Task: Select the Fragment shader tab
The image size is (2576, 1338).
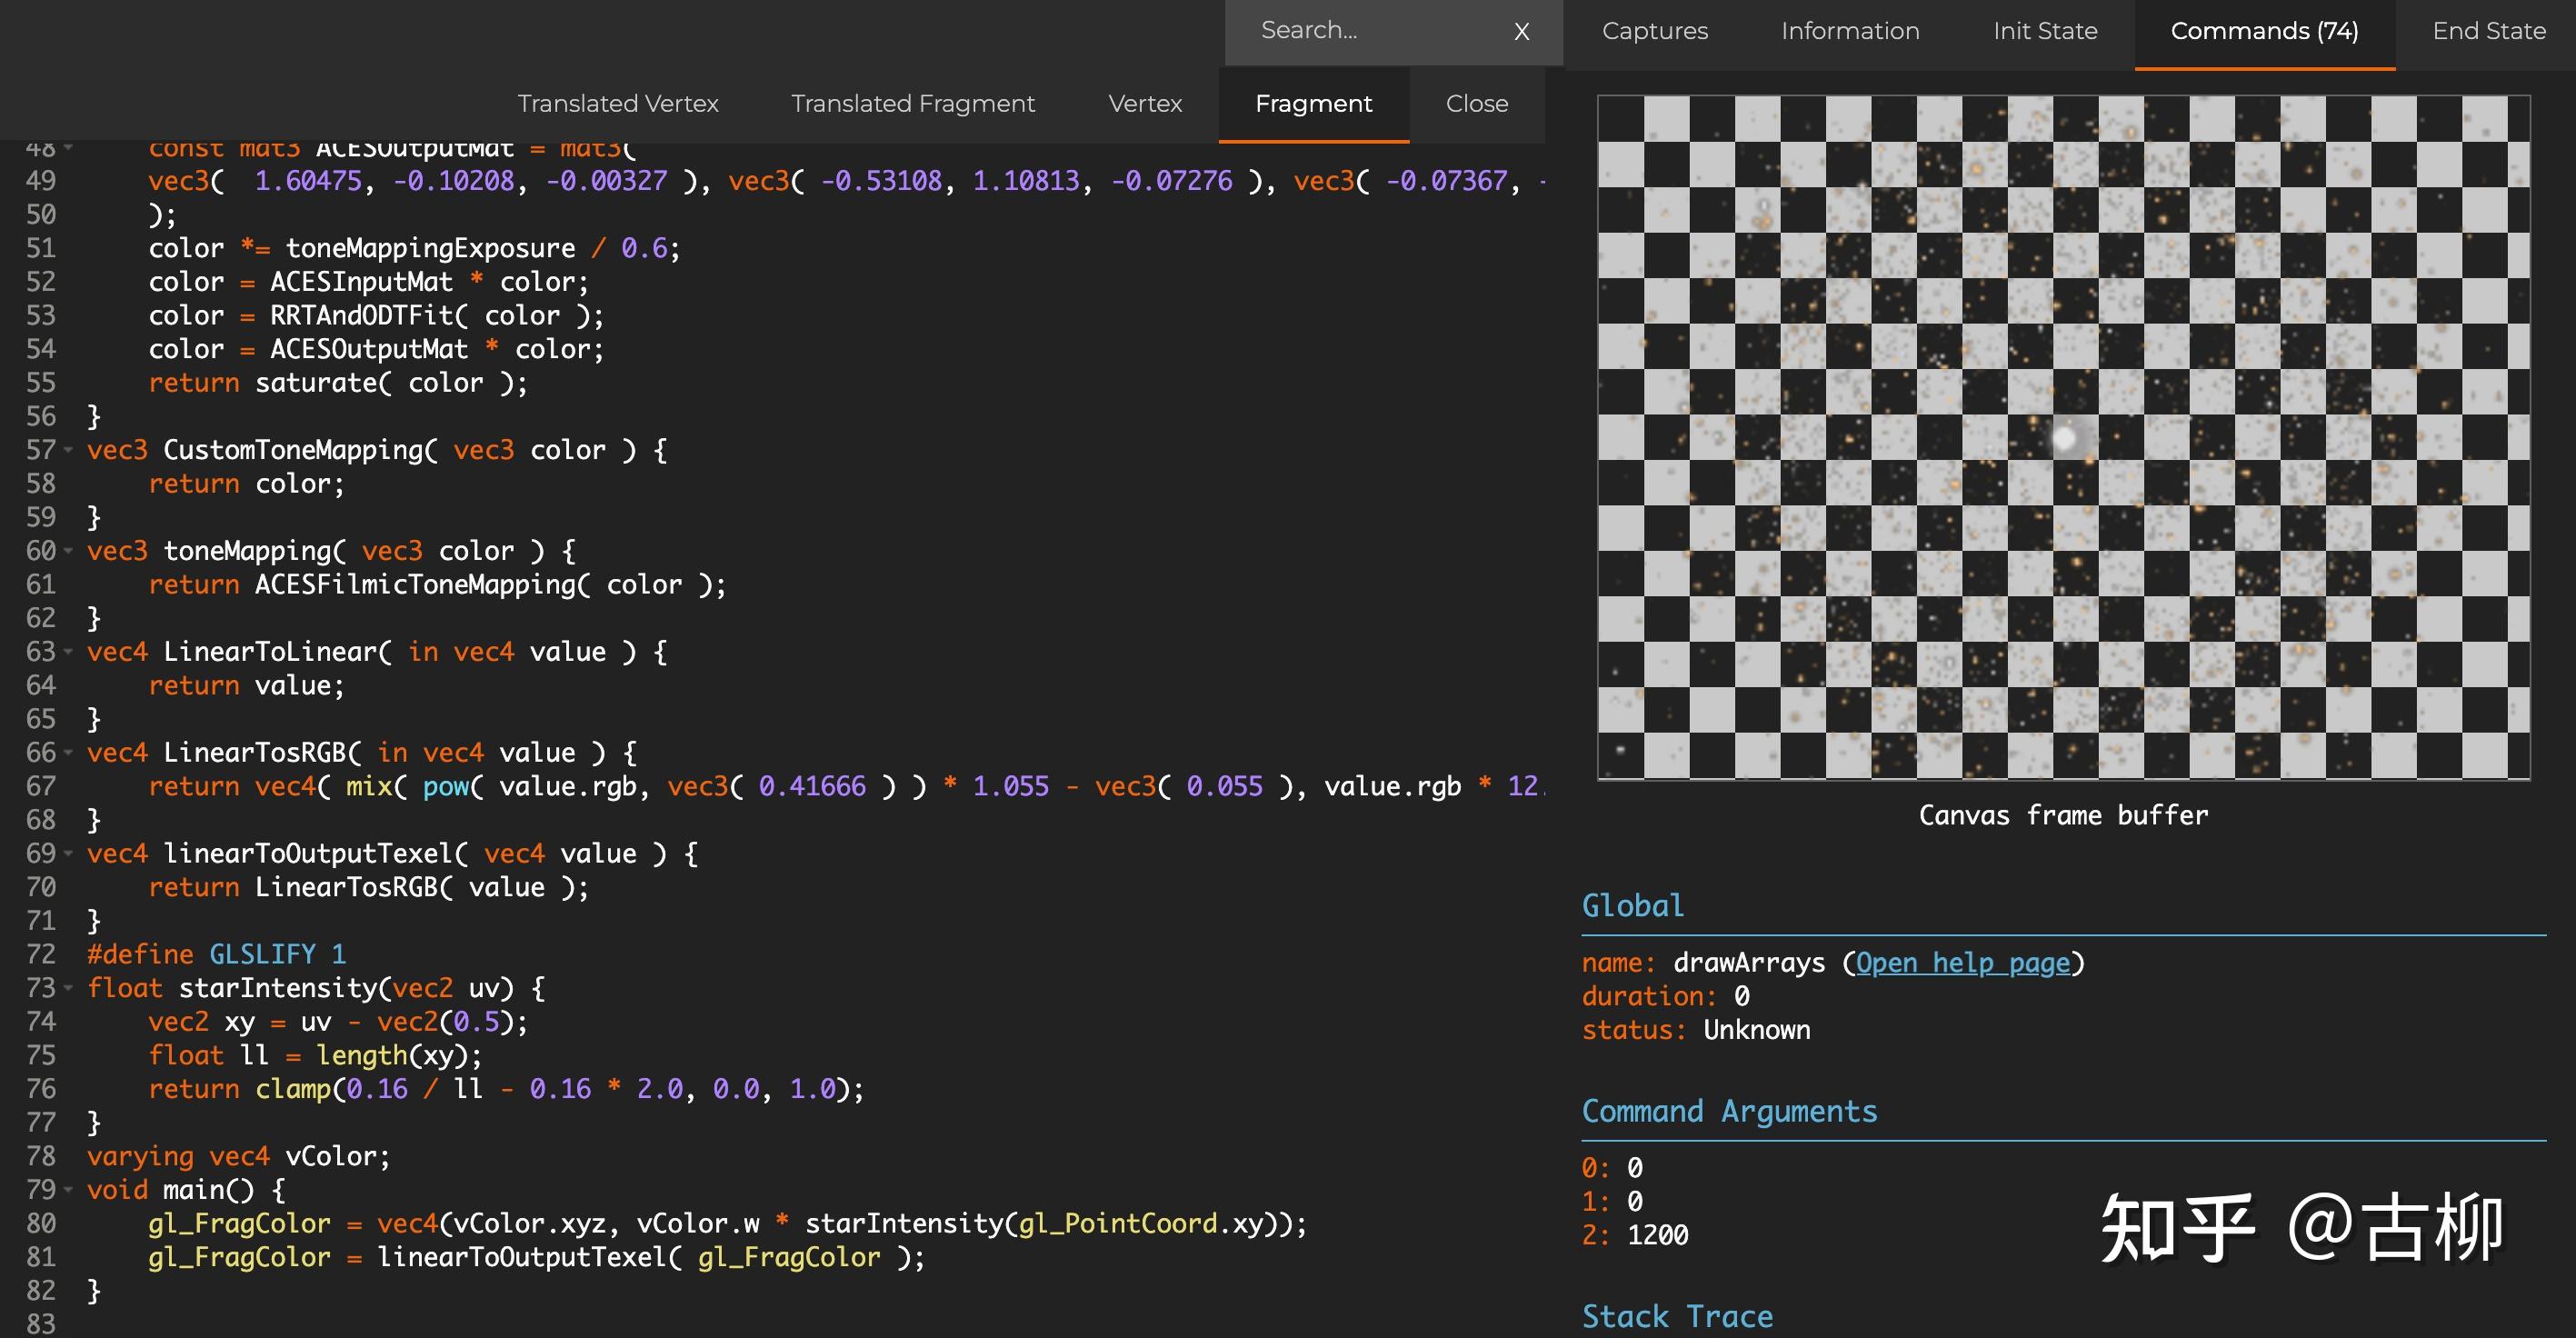Action: pyautogui.click(x=1313, y=103)
